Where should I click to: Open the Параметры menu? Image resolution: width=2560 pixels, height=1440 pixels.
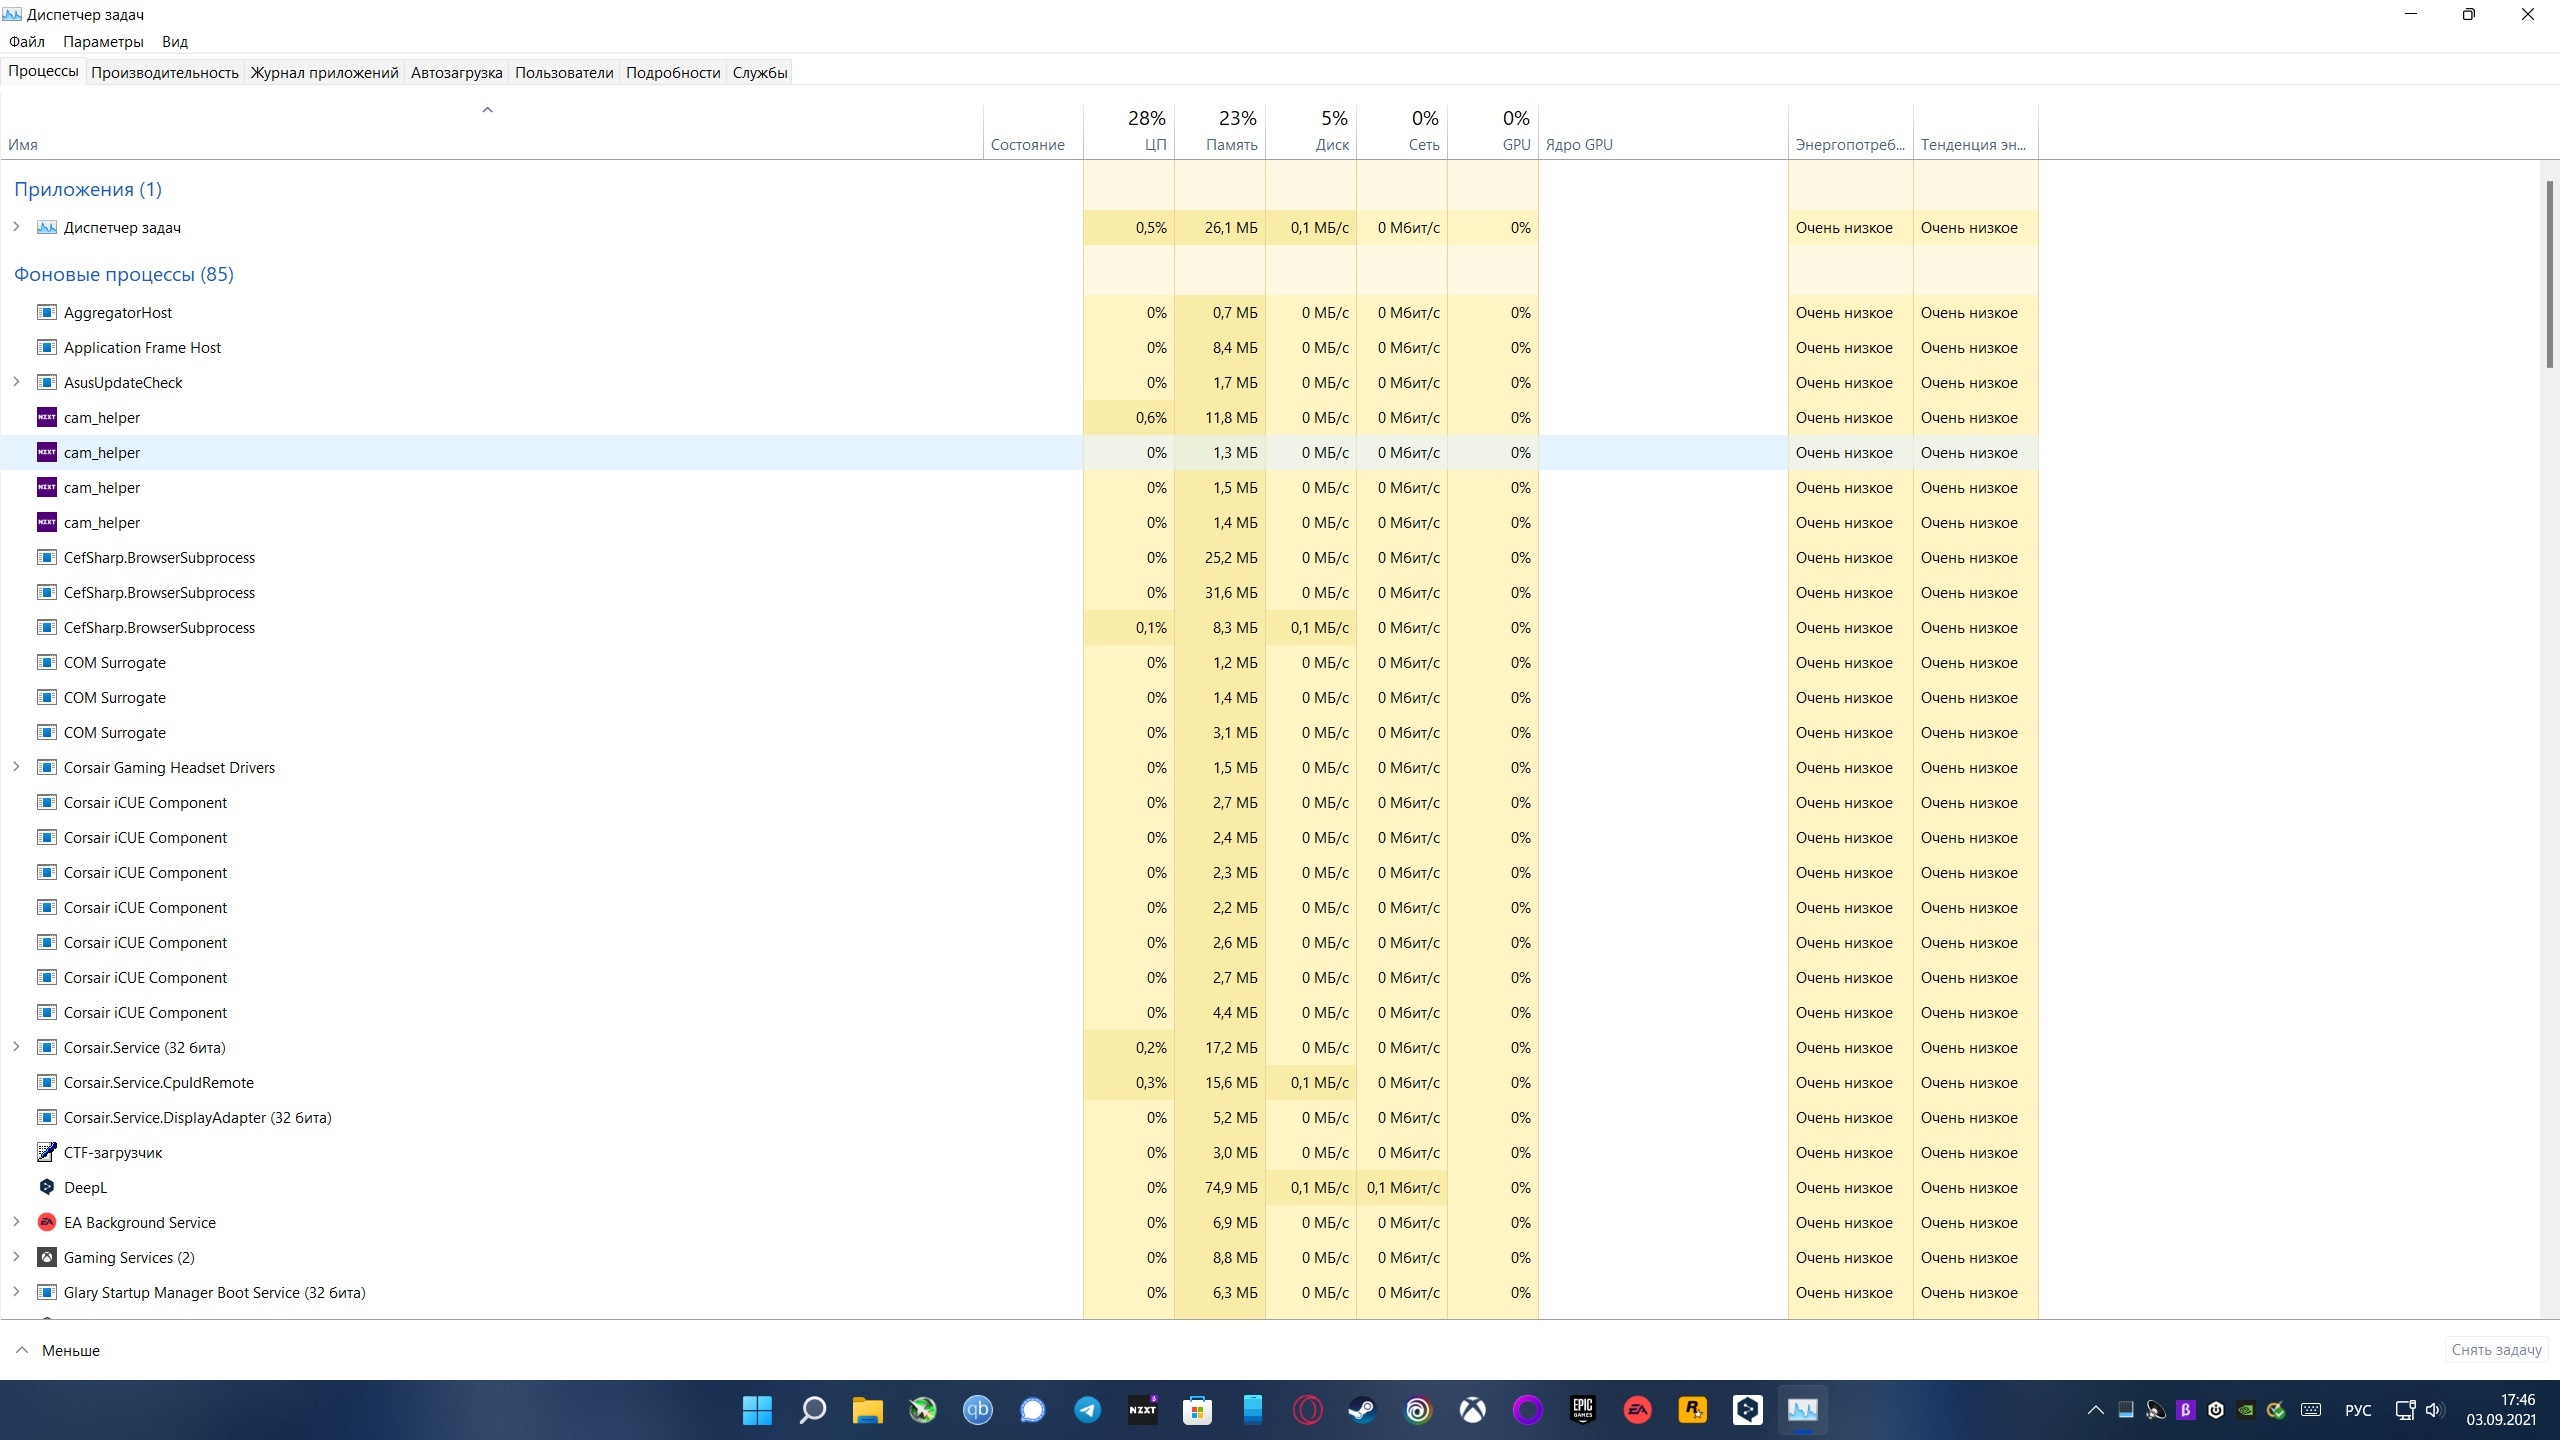(x=103, y=42)
